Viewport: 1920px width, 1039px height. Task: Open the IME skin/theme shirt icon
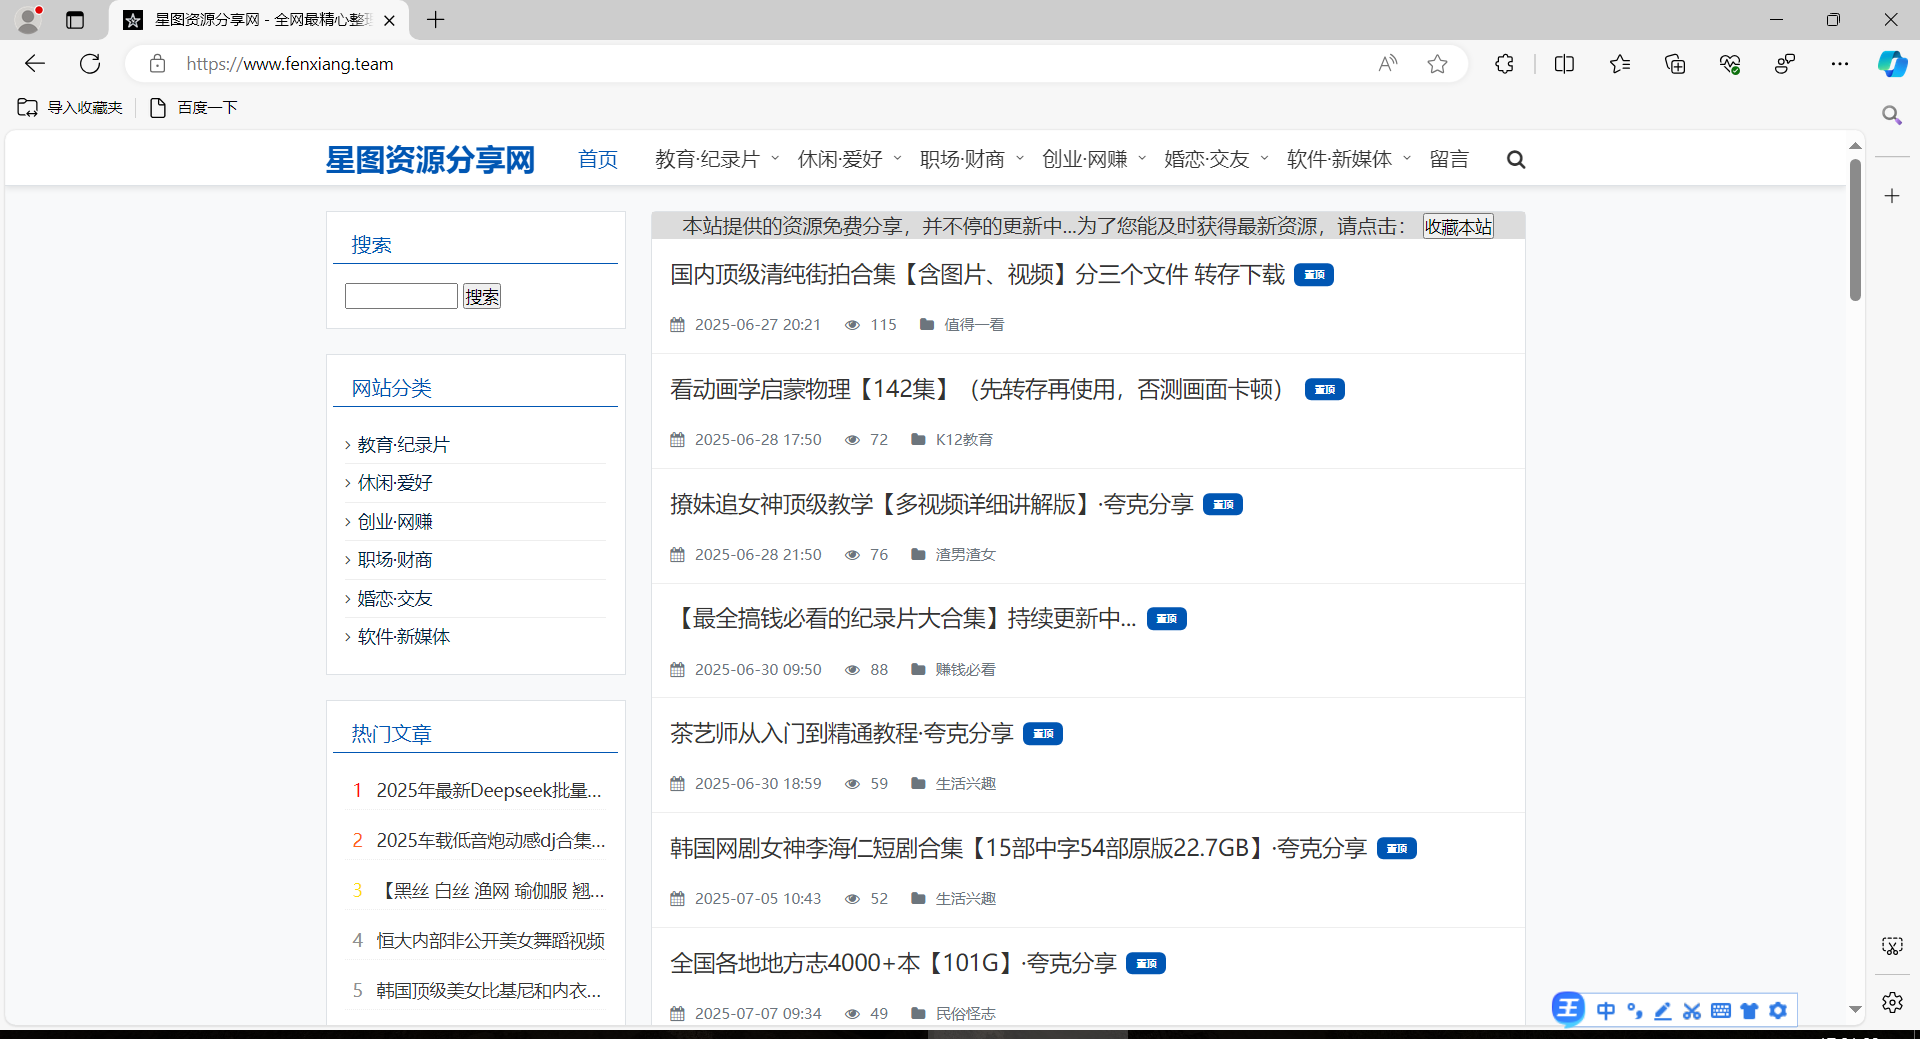[1749, 1011]
